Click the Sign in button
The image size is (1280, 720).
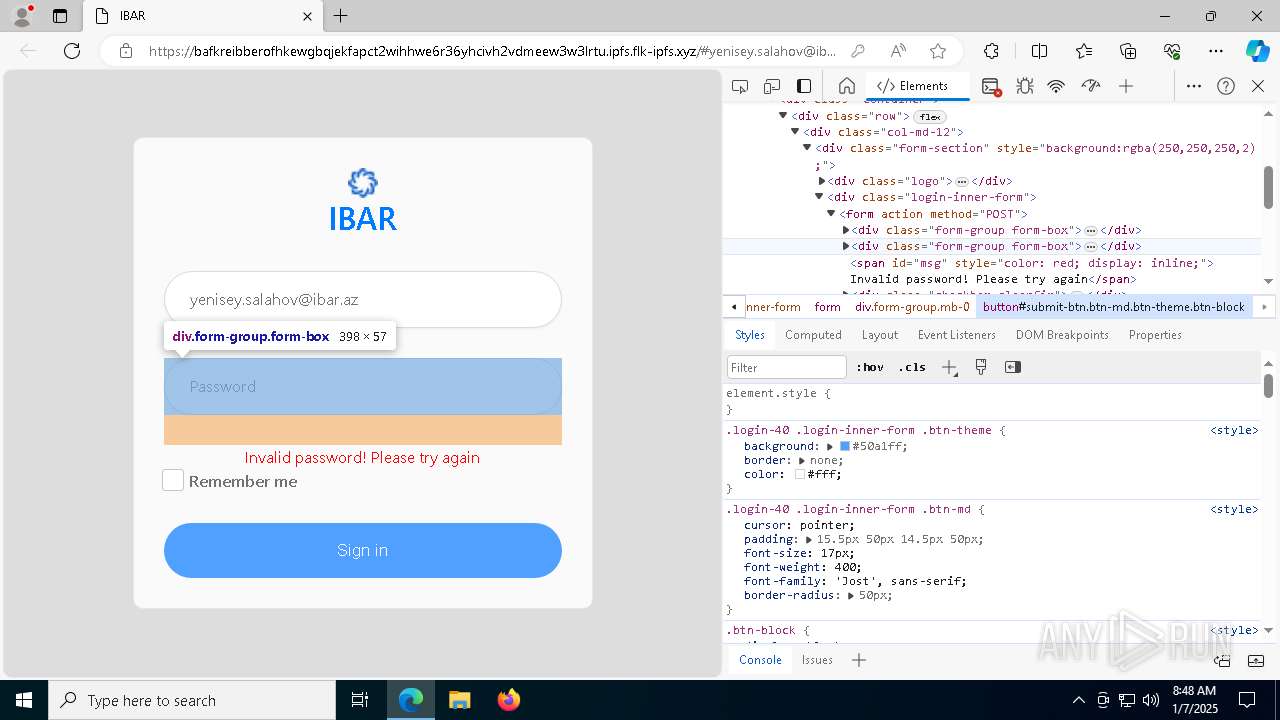363,550
